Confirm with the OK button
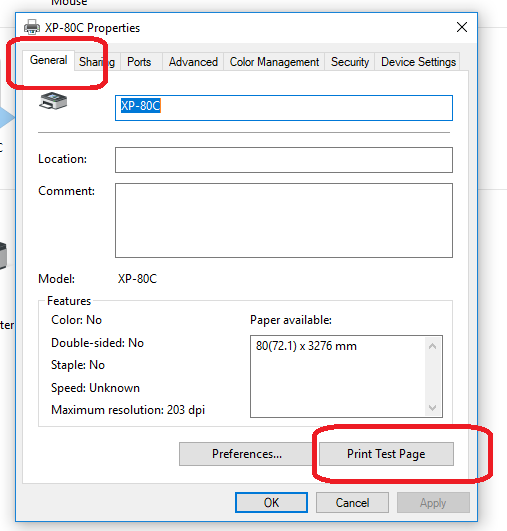The image size is (507, 531). (x=271, y=503)
